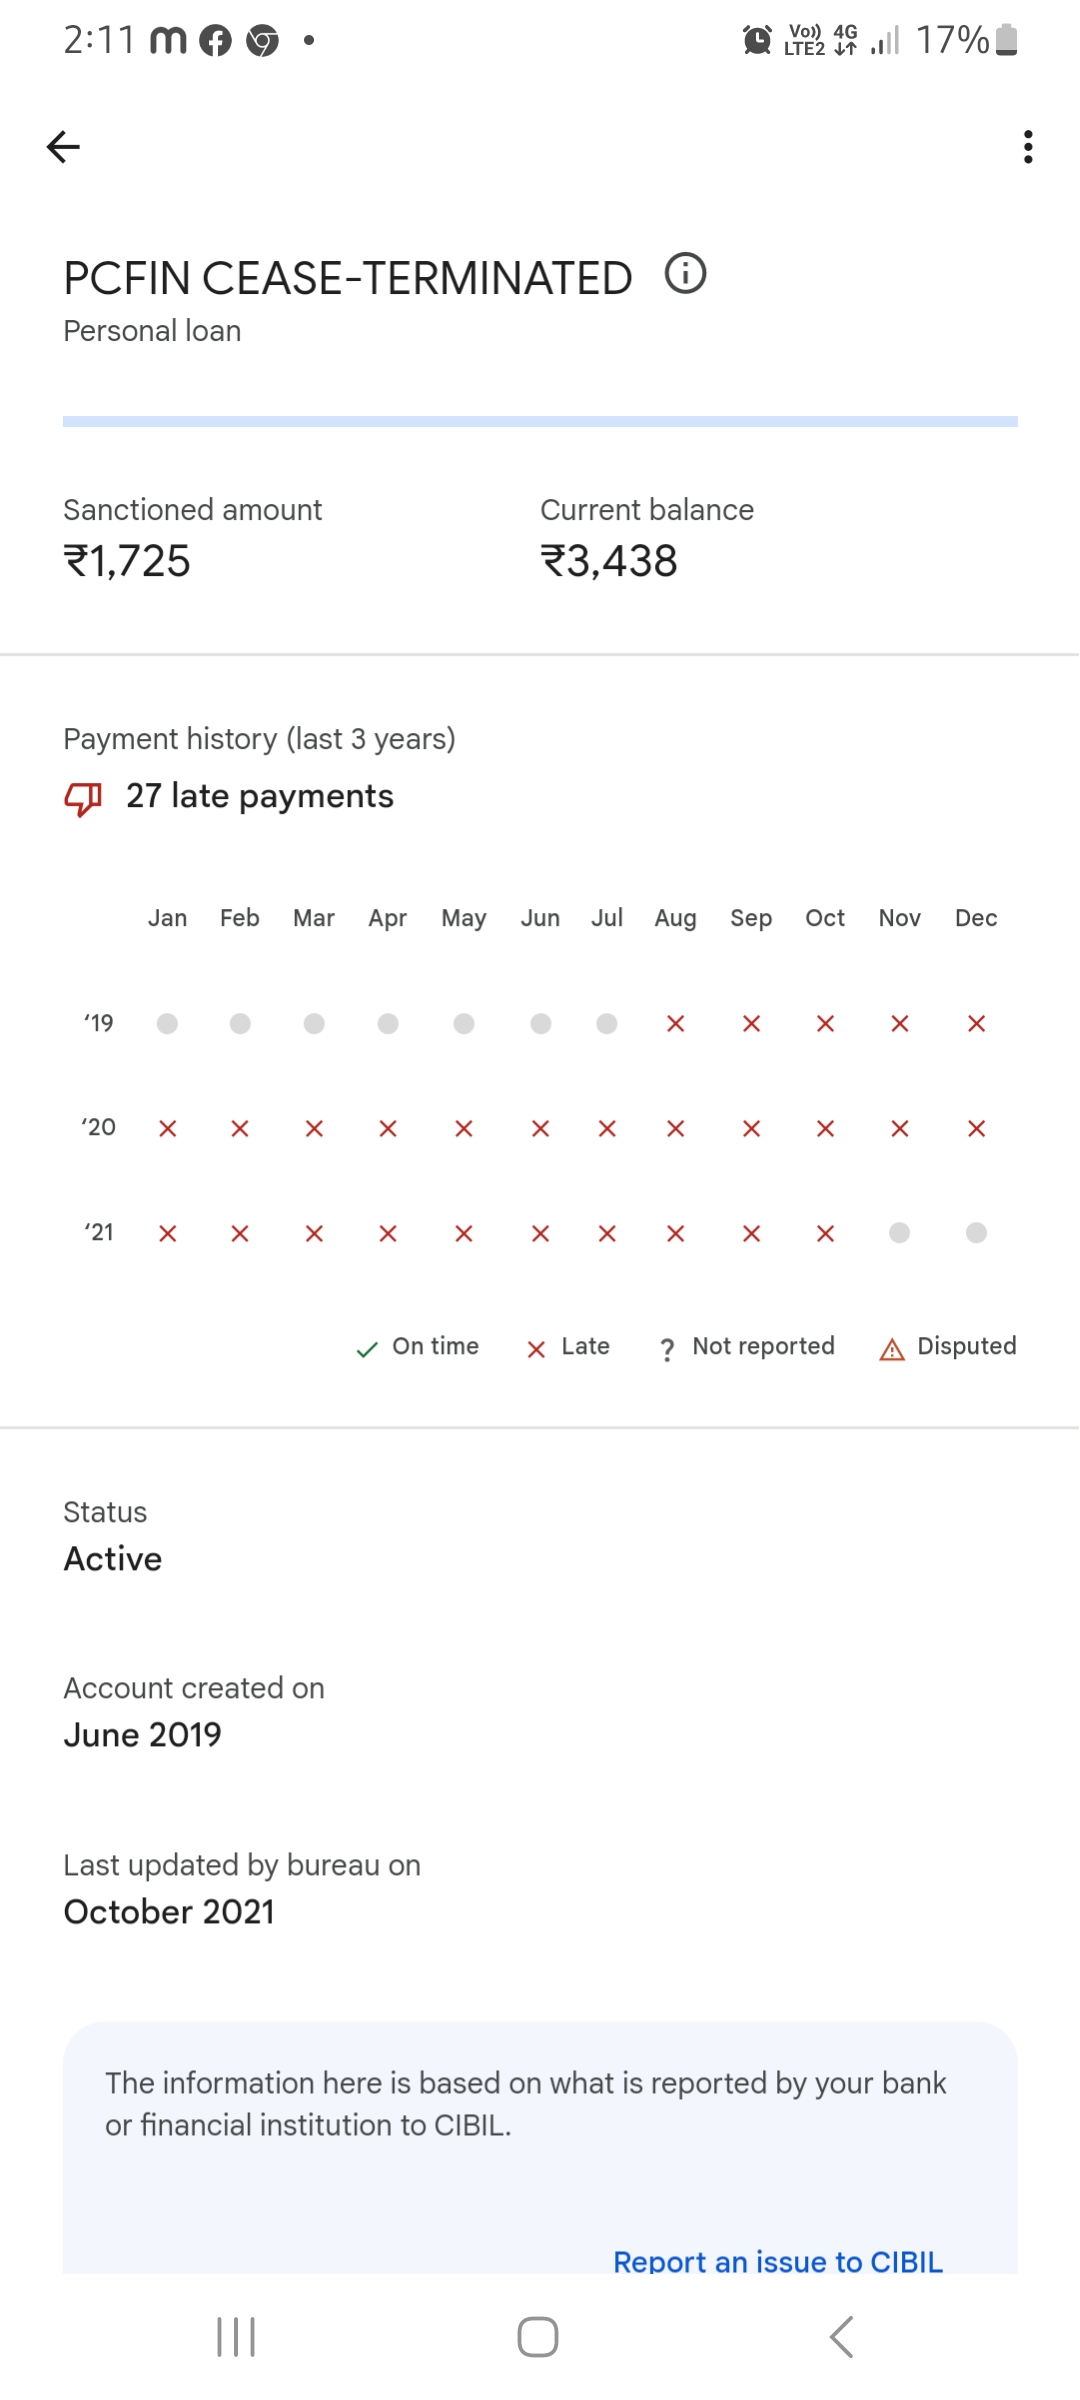Open the three-dot overflow menu
Screen dimensions: 1080x2400
[x=1027, y=147]
